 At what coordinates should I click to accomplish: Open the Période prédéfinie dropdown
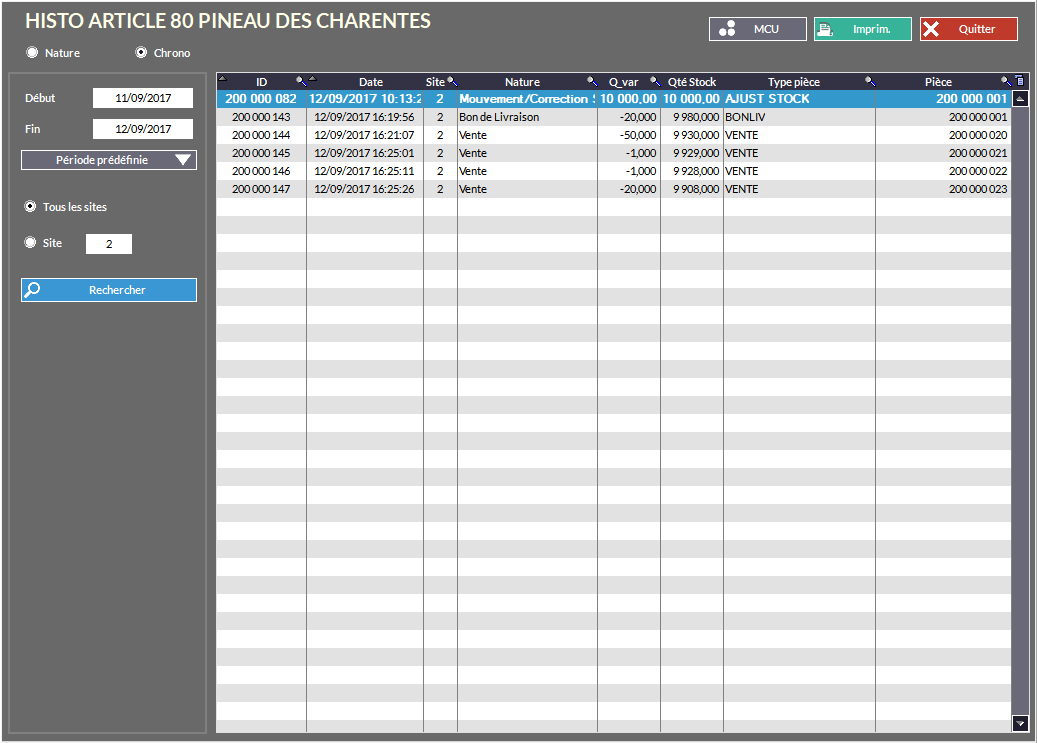[x=109, y=160]
